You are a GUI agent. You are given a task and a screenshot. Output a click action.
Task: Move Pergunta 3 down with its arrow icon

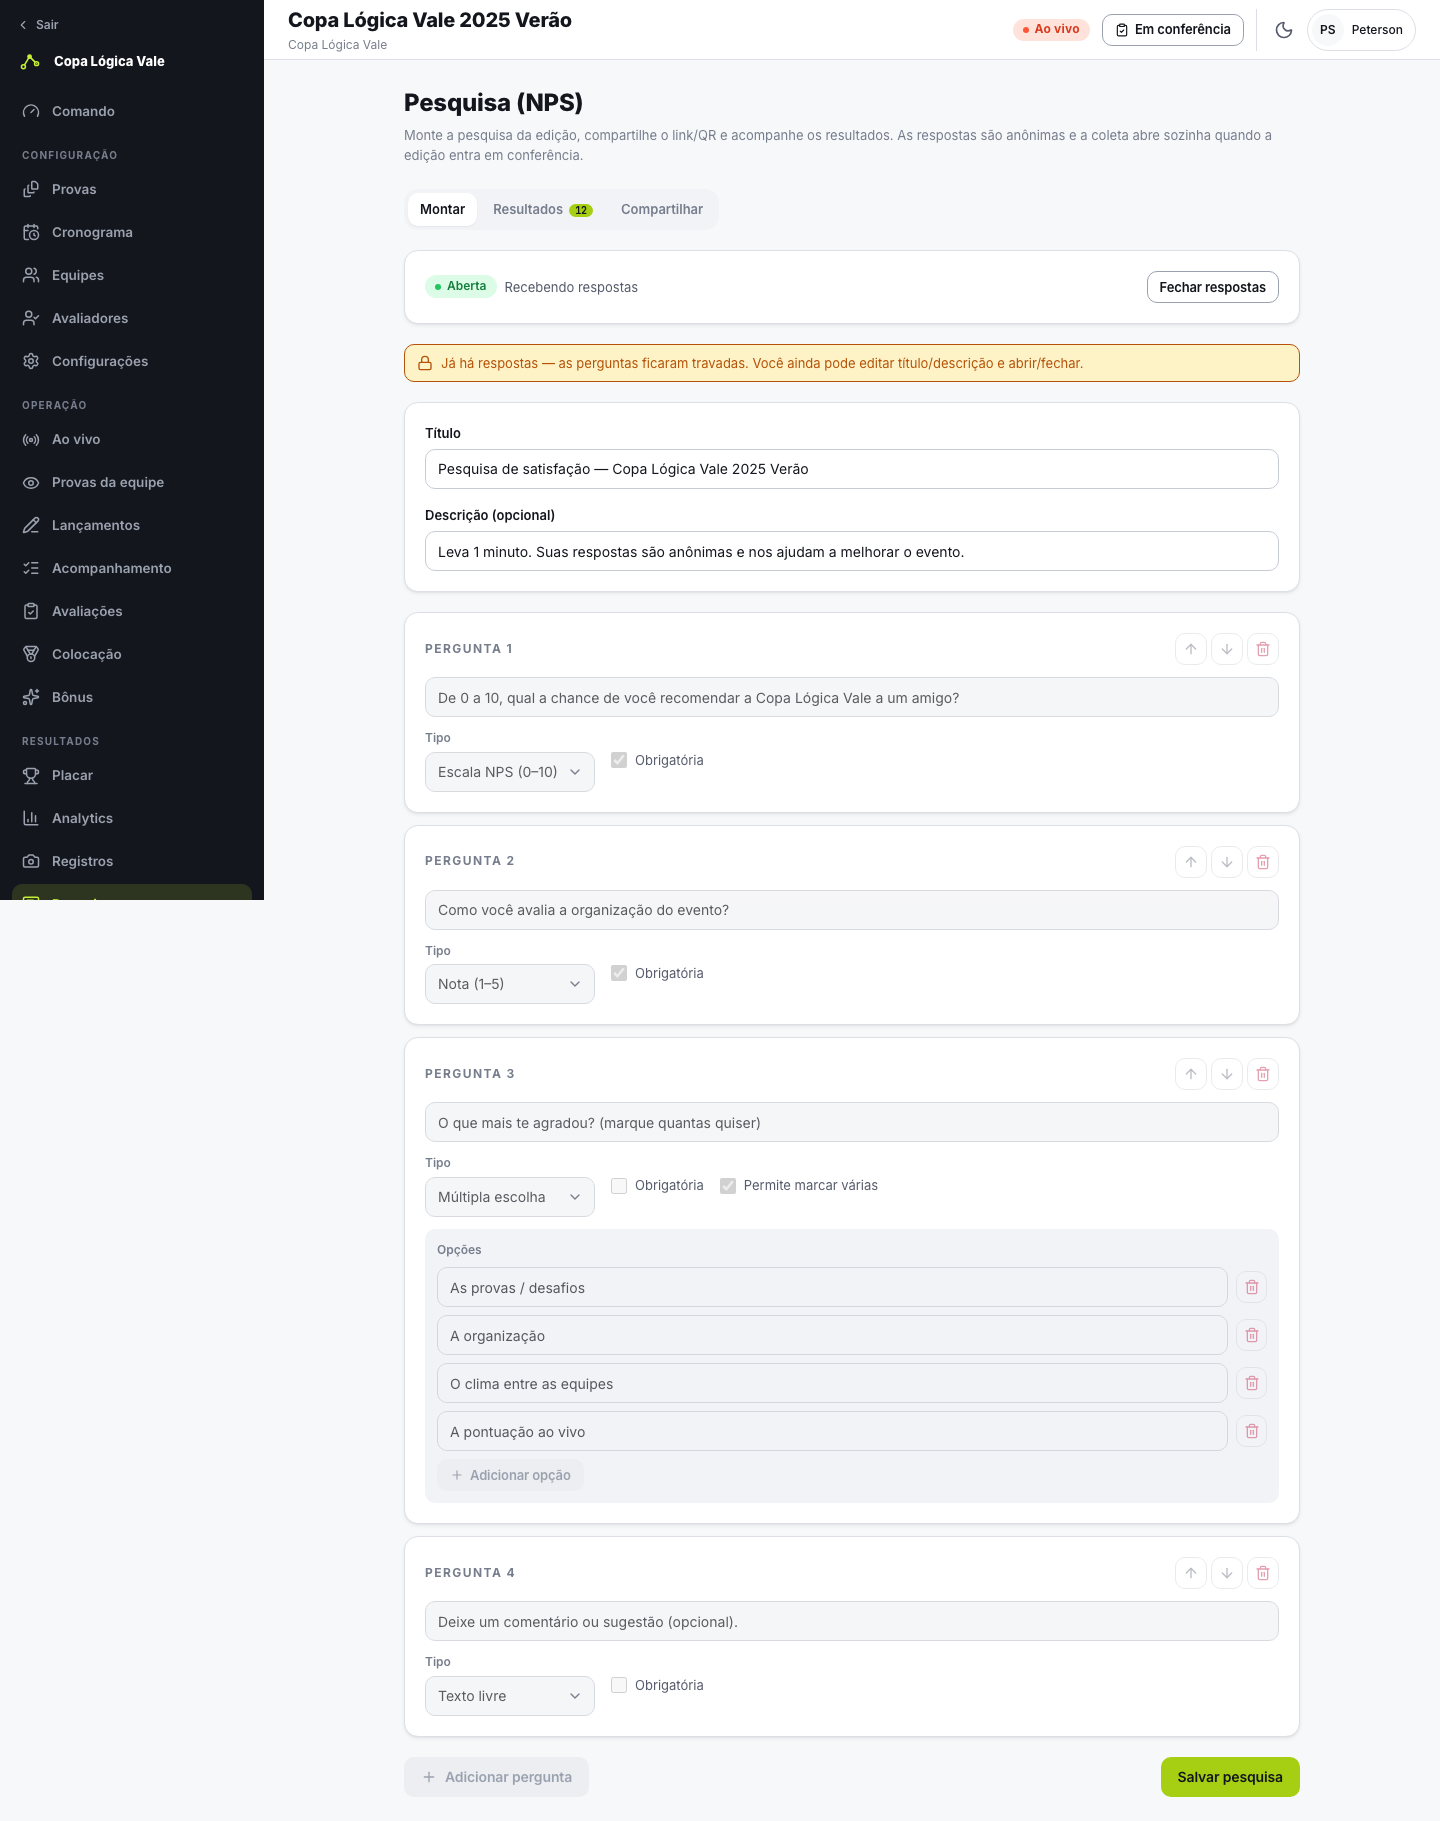[1227, 1074]
